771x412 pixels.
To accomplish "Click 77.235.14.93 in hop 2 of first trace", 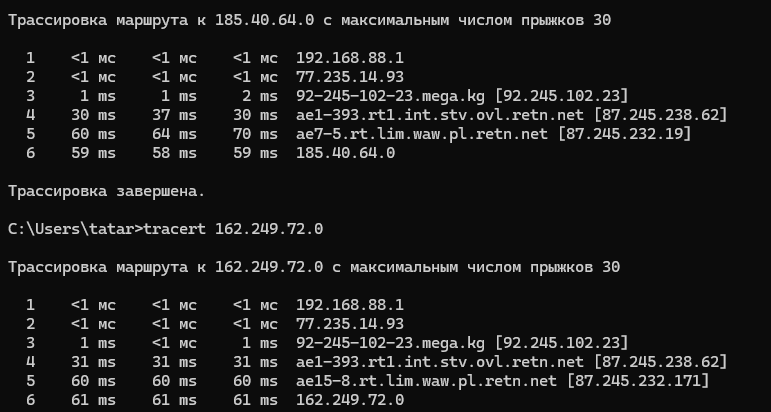I will pyautogui.click(x=350, y=77).
